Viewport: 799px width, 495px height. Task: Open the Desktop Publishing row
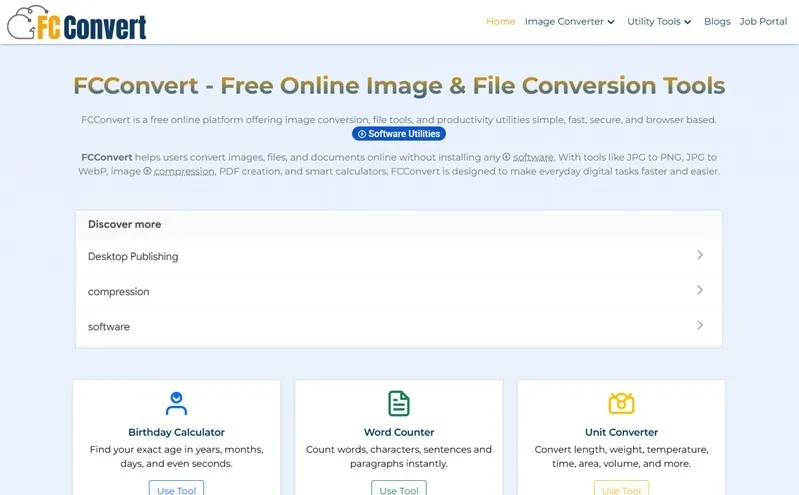coord(398,256)
